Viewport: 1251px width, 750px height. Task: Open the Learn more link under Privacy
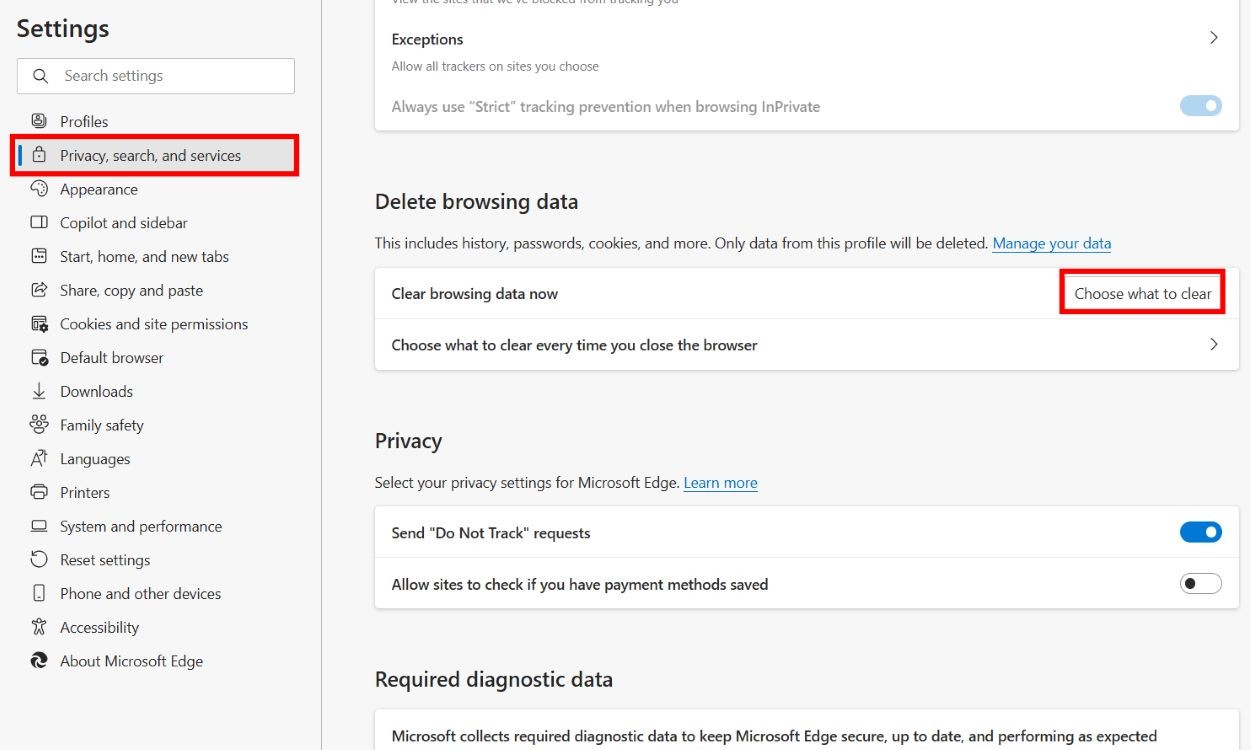720,482
